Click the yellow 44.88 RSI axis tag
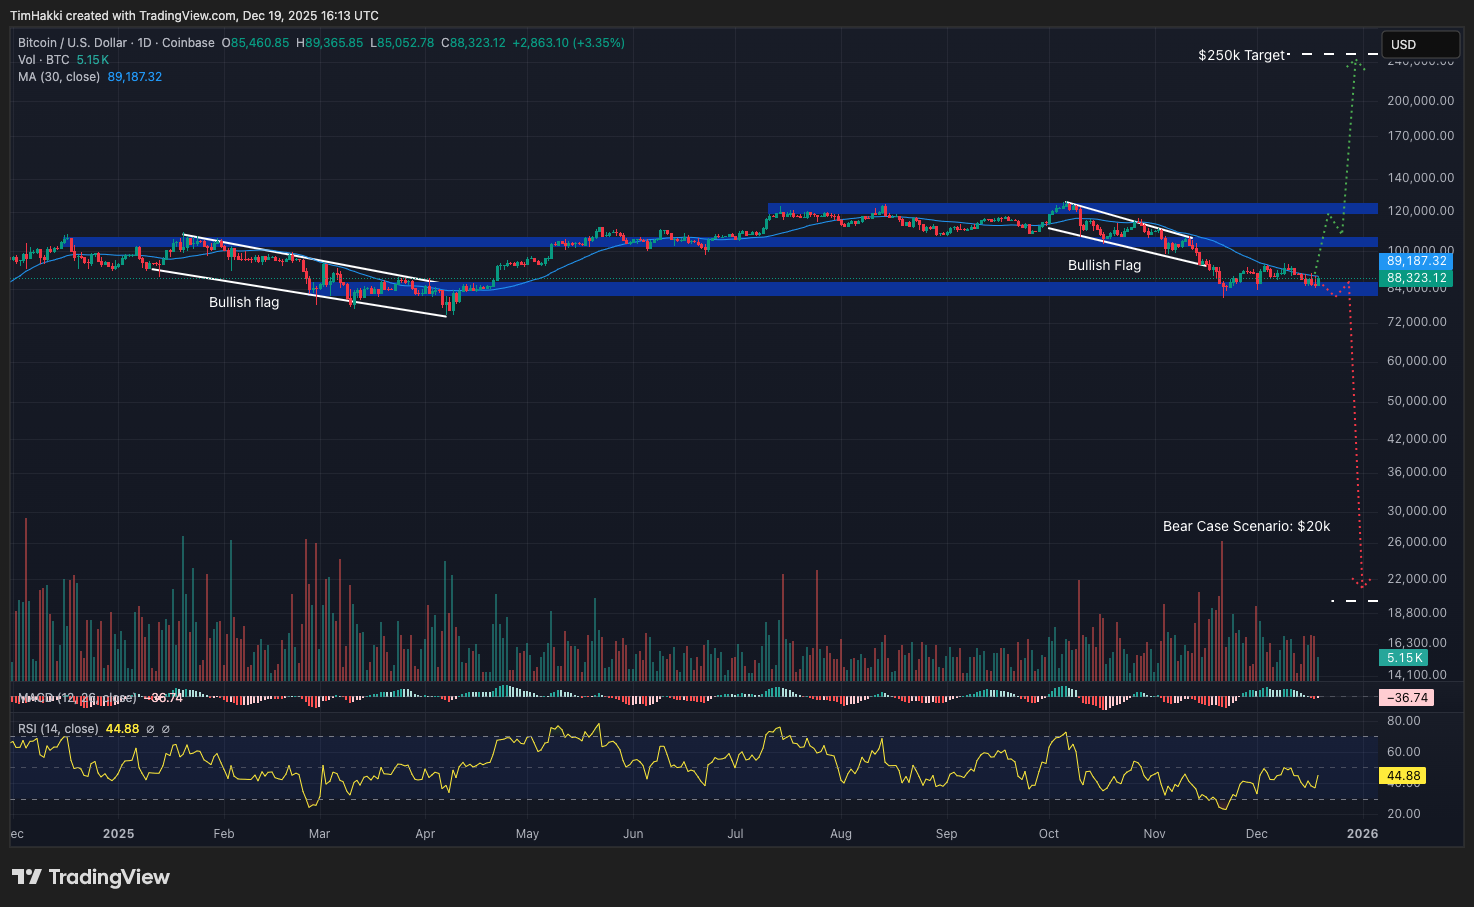Viewport: 1474px width, 907px height. click(x=1403, y=776)
